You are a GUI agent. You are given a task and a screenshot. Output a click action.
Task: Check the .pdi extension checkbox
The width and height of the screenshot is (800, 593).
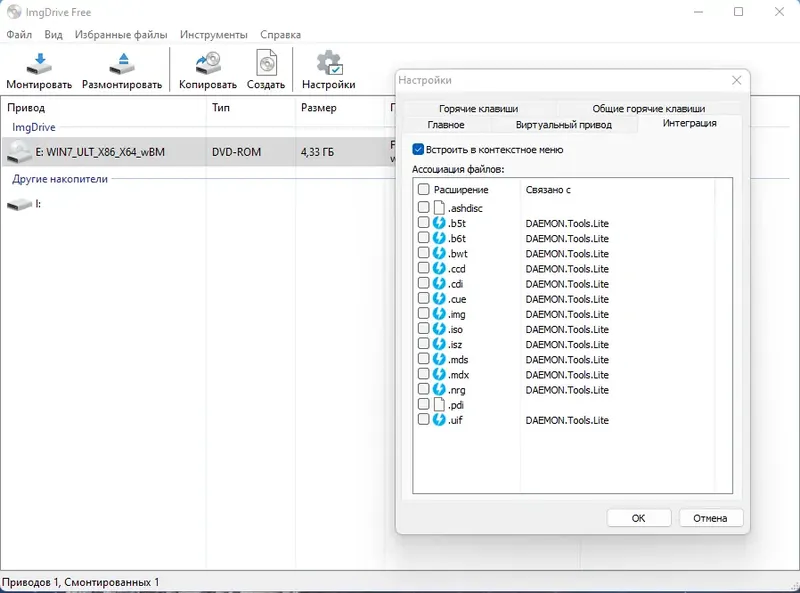(x=423, y=404)
